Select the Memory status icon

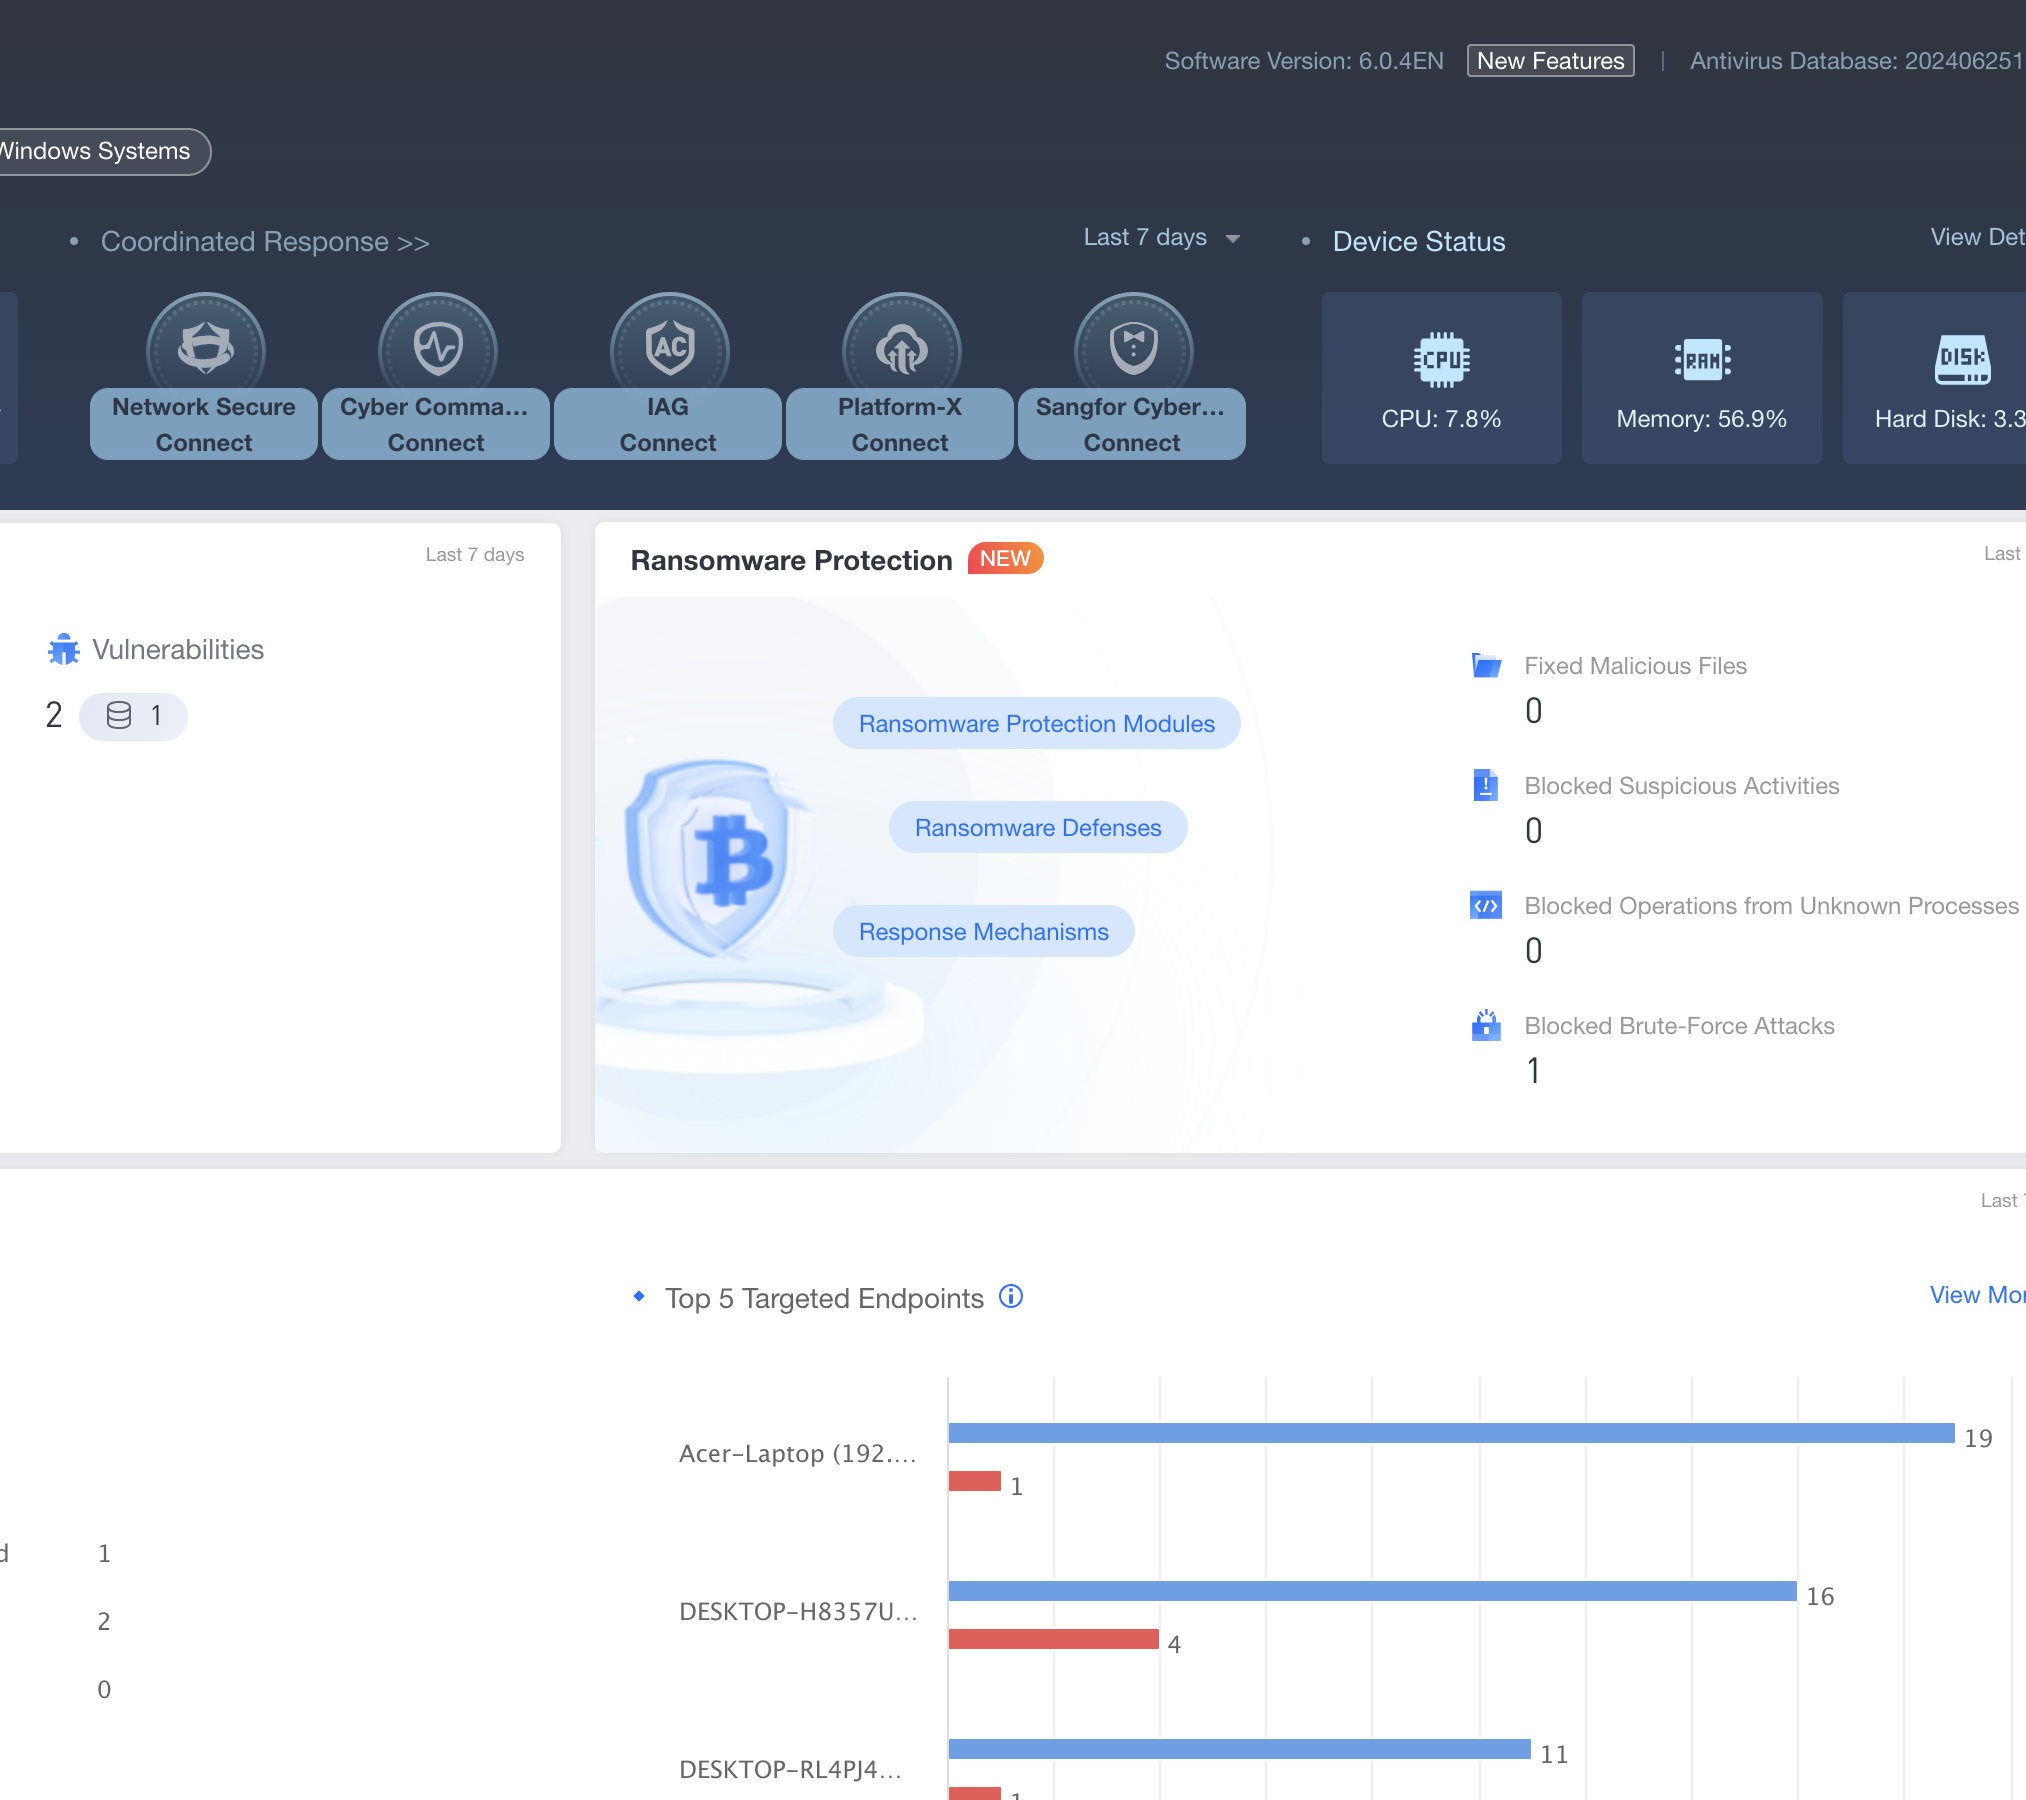point(1702,360)
